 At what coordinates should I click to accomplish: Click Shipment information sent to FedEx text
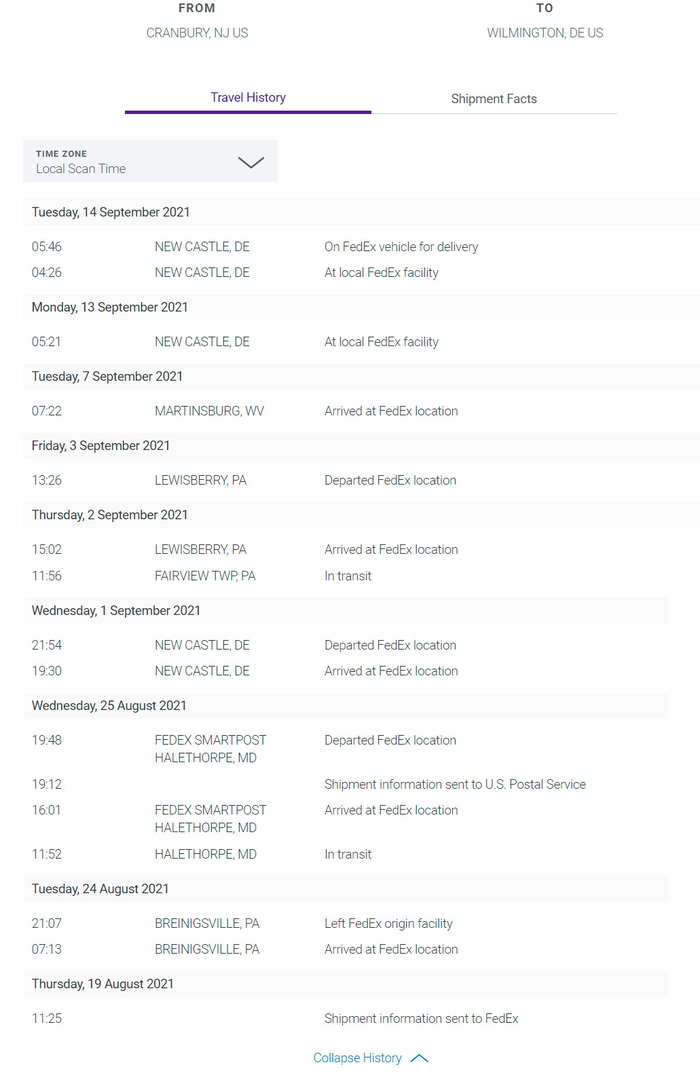[x=421, y=1019]
